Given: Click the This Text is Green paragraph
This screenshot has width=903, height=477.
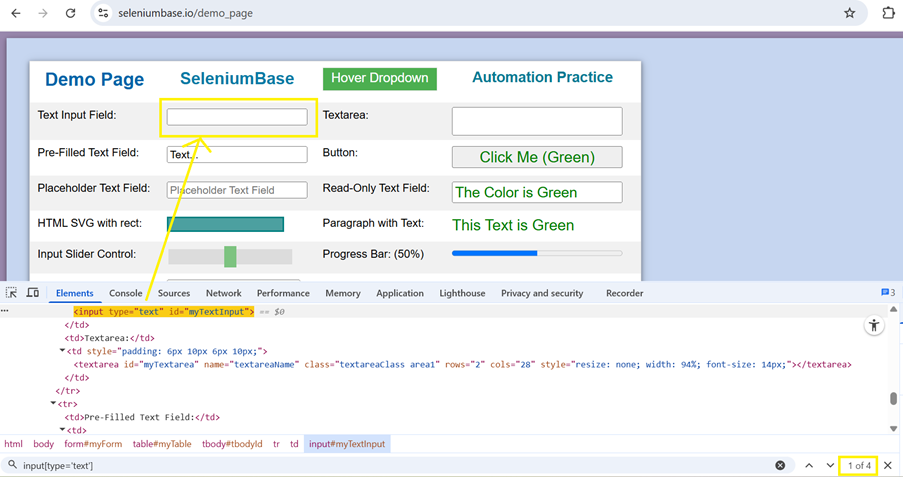Looking at the screenshot, I should tap(513, 225).
